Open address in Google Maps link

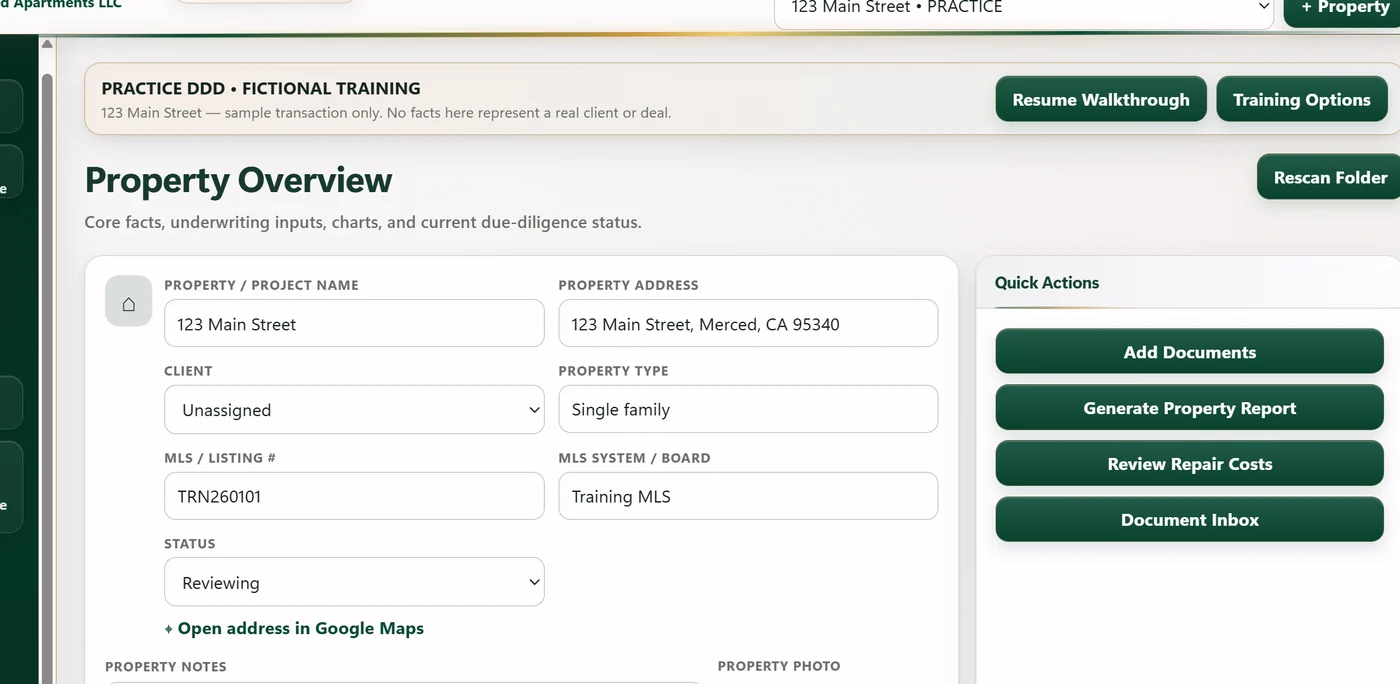(294, 629)
